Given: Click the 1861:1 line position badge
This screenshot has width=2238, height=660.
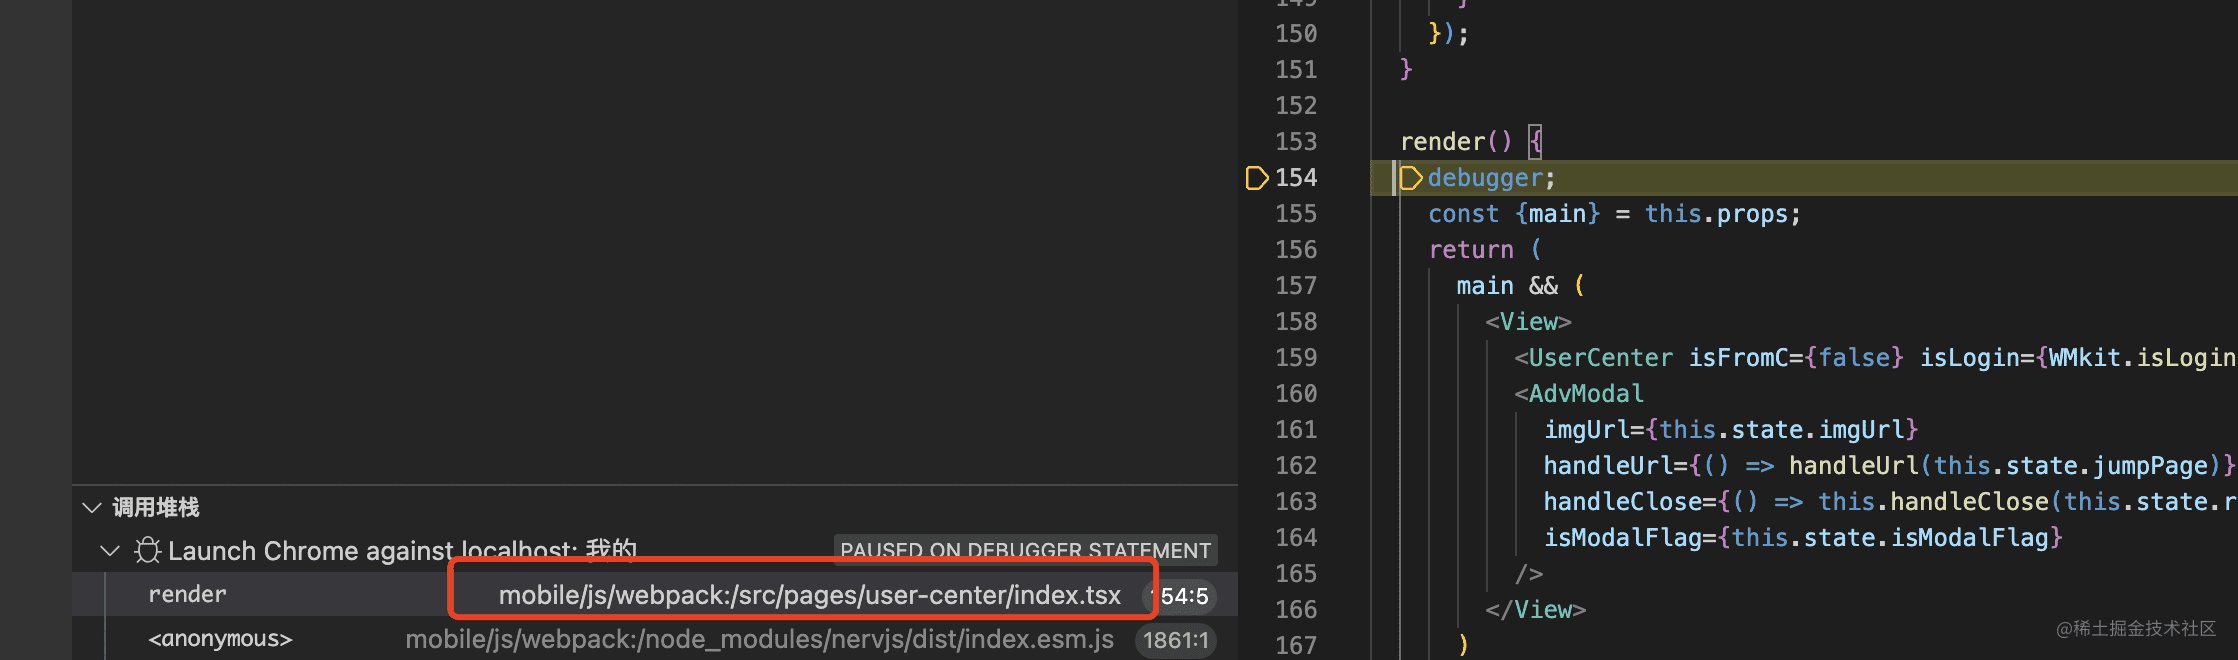Looking at the screenshot, I should pyautogui.click(x=1175, y=641).
